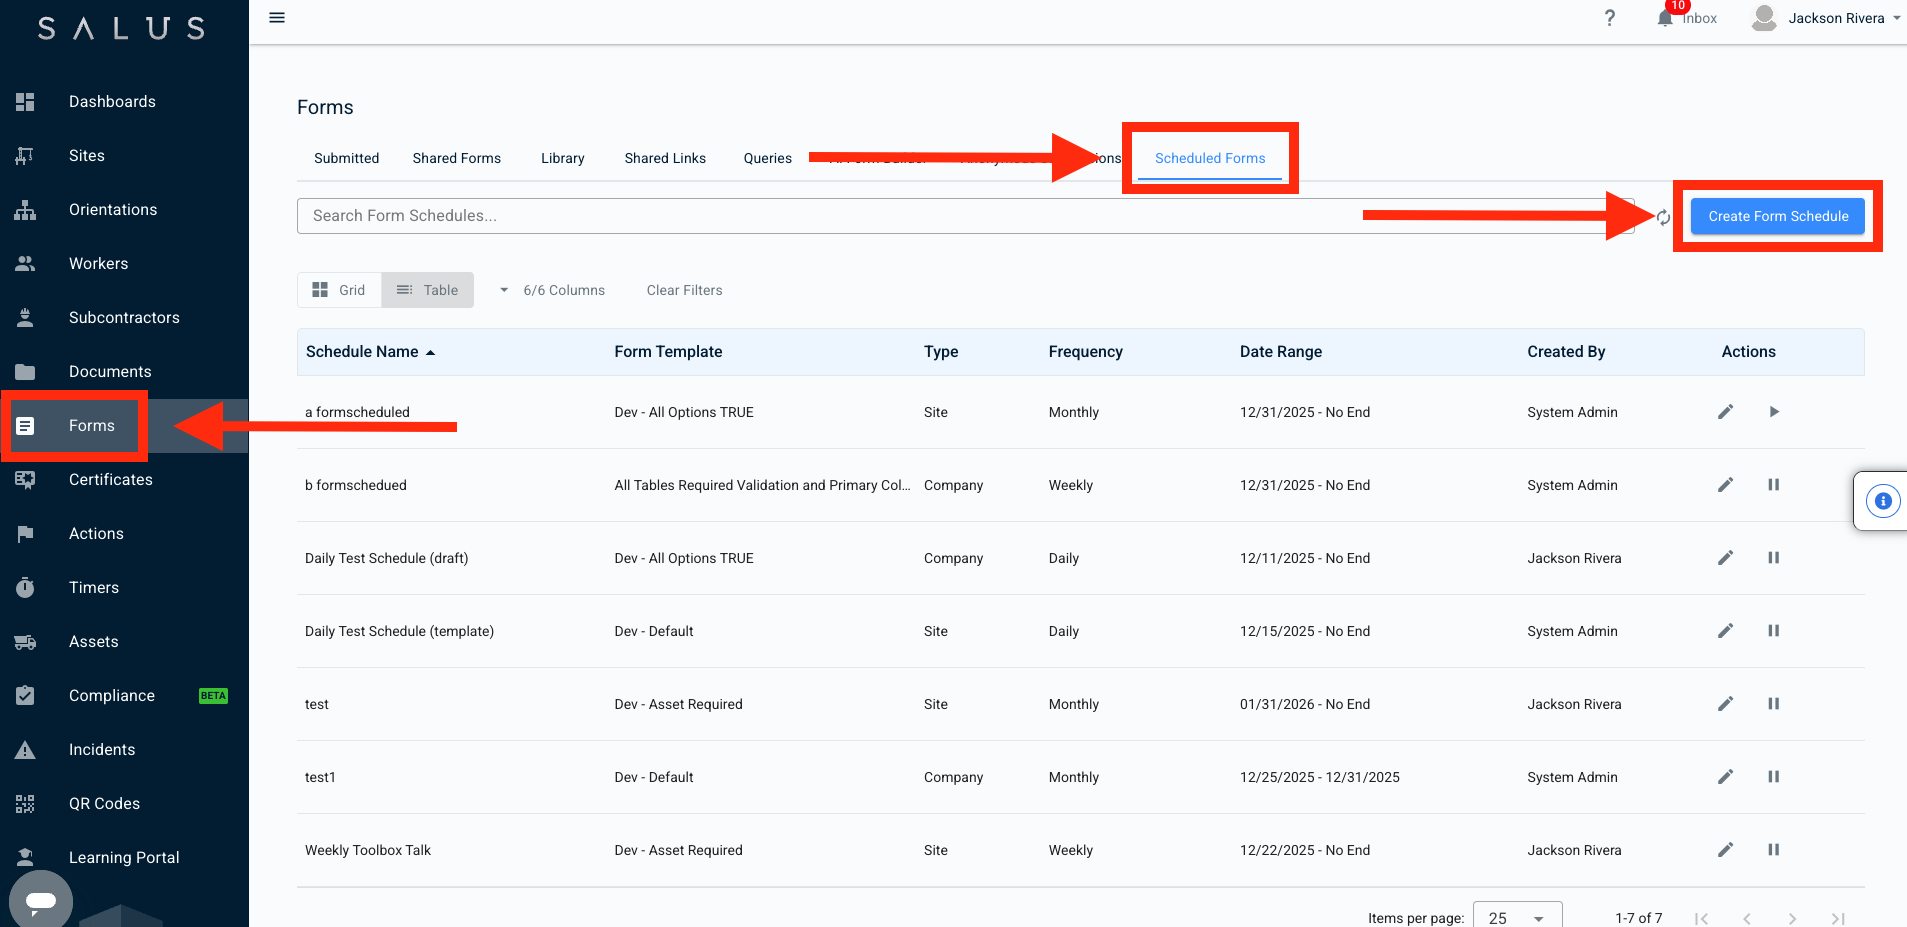The width and height of the screenshot is (1907, 927).
Task: Sort by the Schedule Name column header
Action: [x=362, y=352]
